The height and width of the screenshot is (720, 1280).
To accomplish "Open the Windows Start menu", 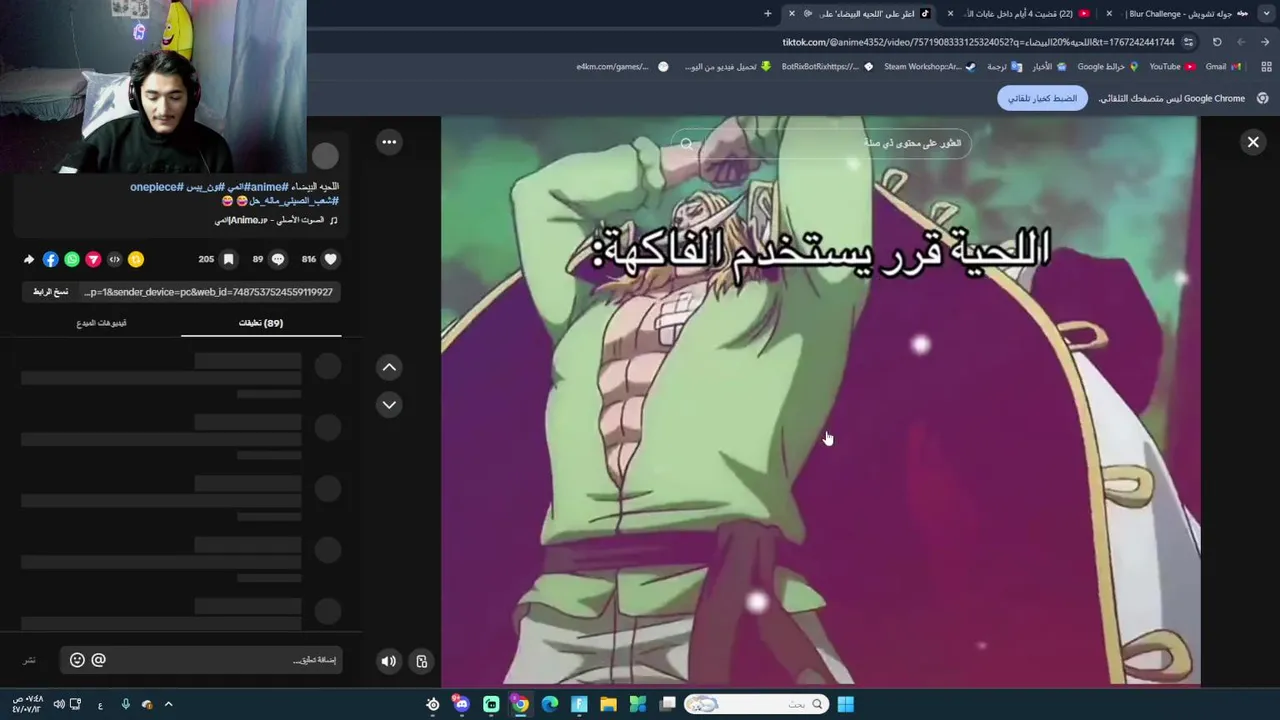I will click(845, 704).
